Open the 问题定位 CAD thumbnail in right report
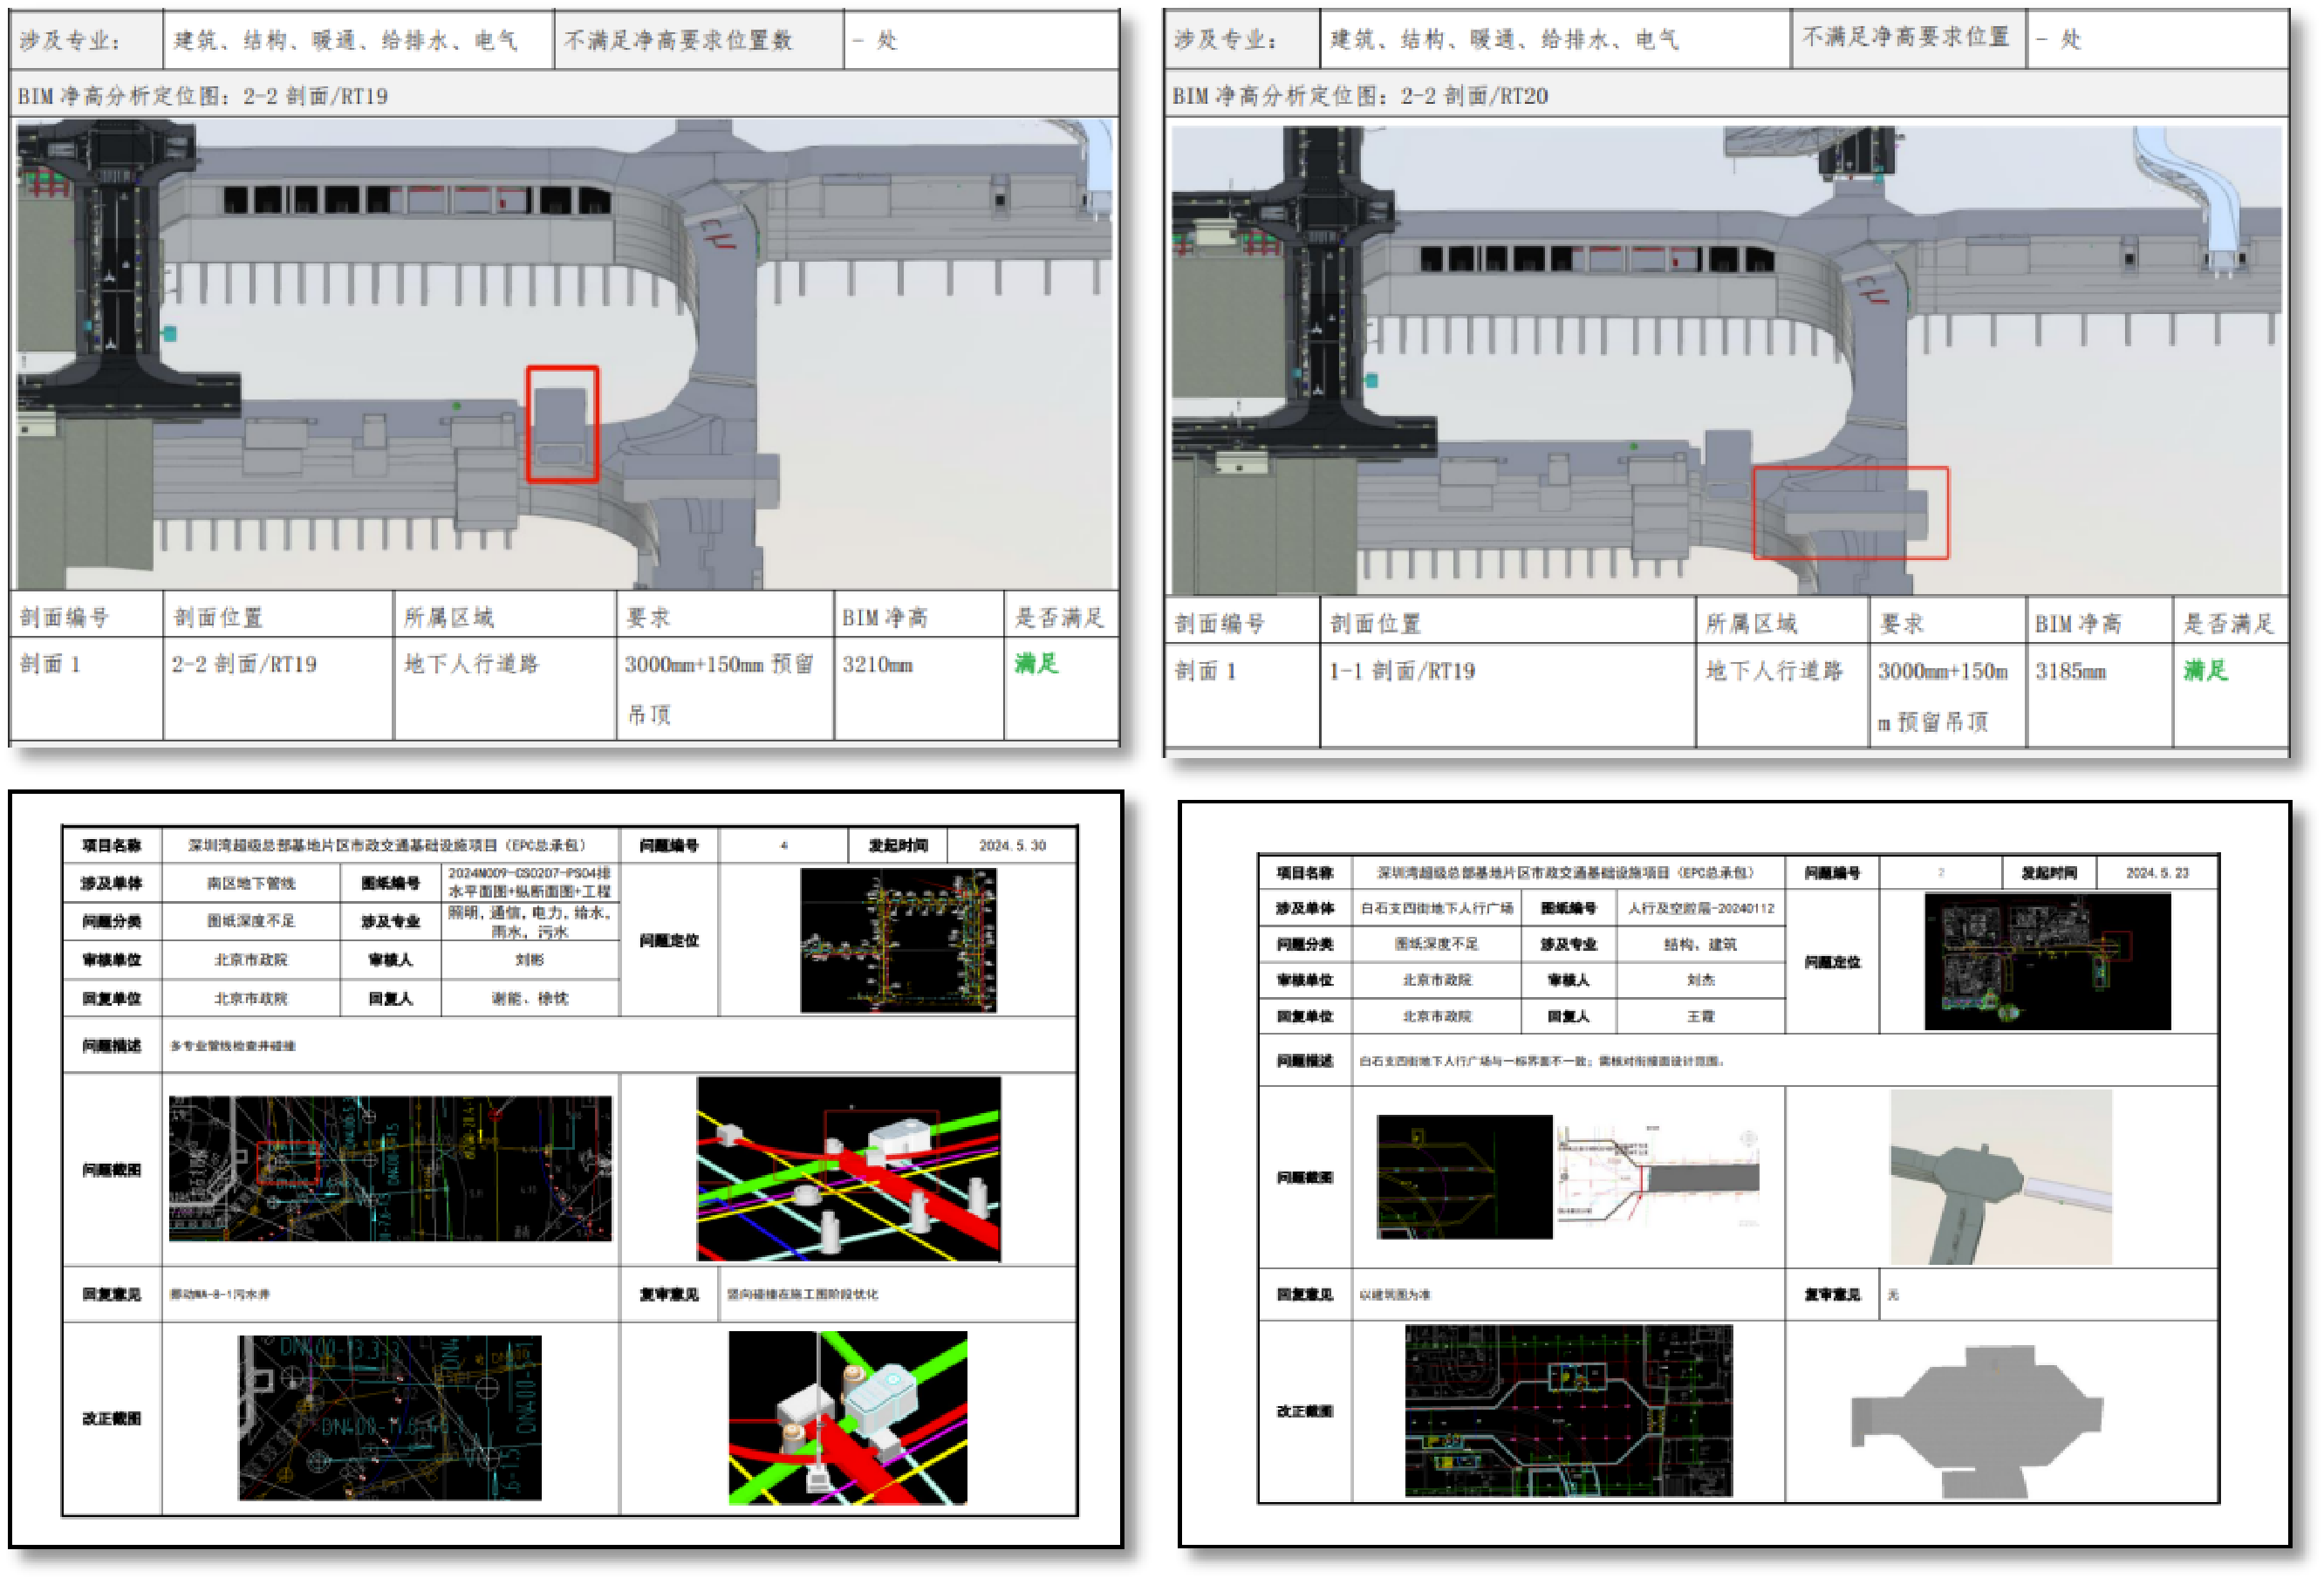Image resolution: width=2324 pixels, height=1578 pixels. (2047, 961)
